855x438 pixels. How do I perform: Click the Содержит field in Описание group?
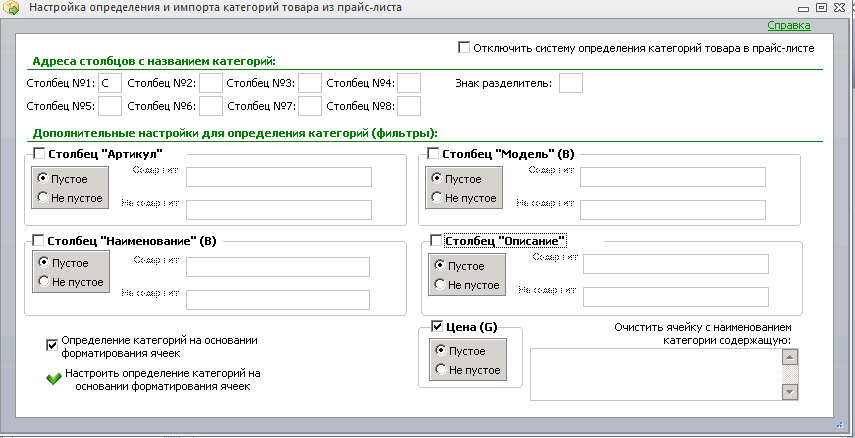(x=676, y=264)
